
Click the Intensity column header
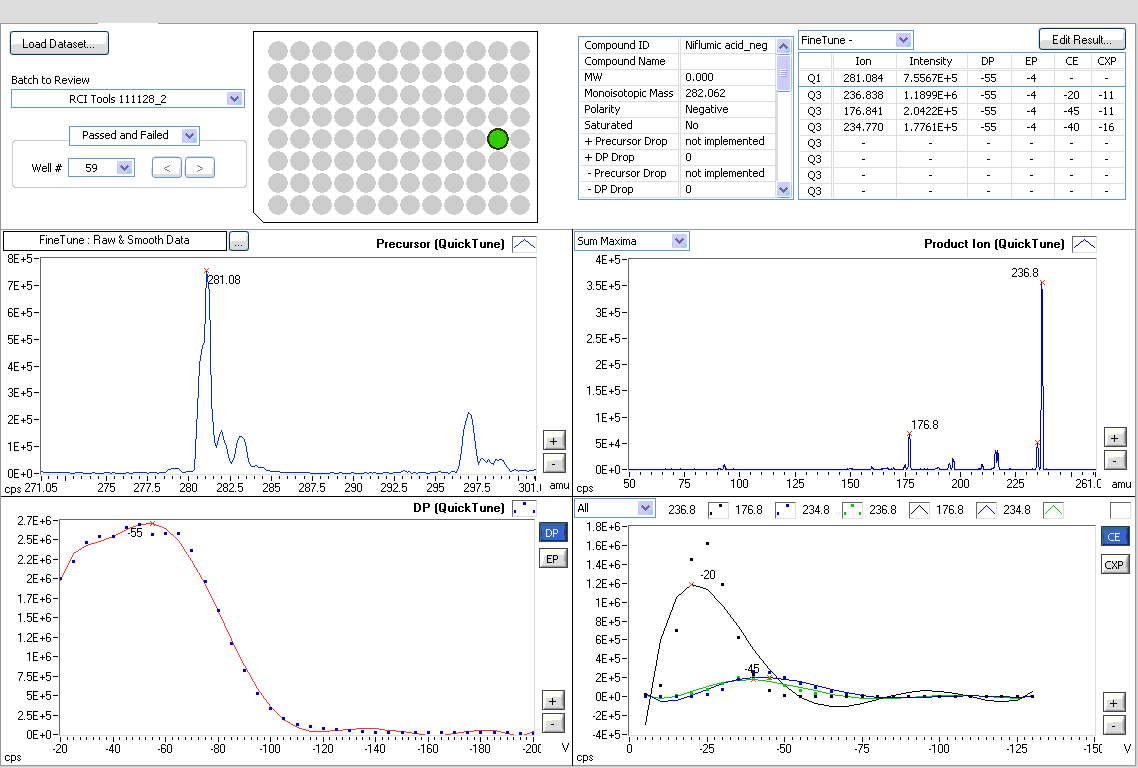[930, 61]
